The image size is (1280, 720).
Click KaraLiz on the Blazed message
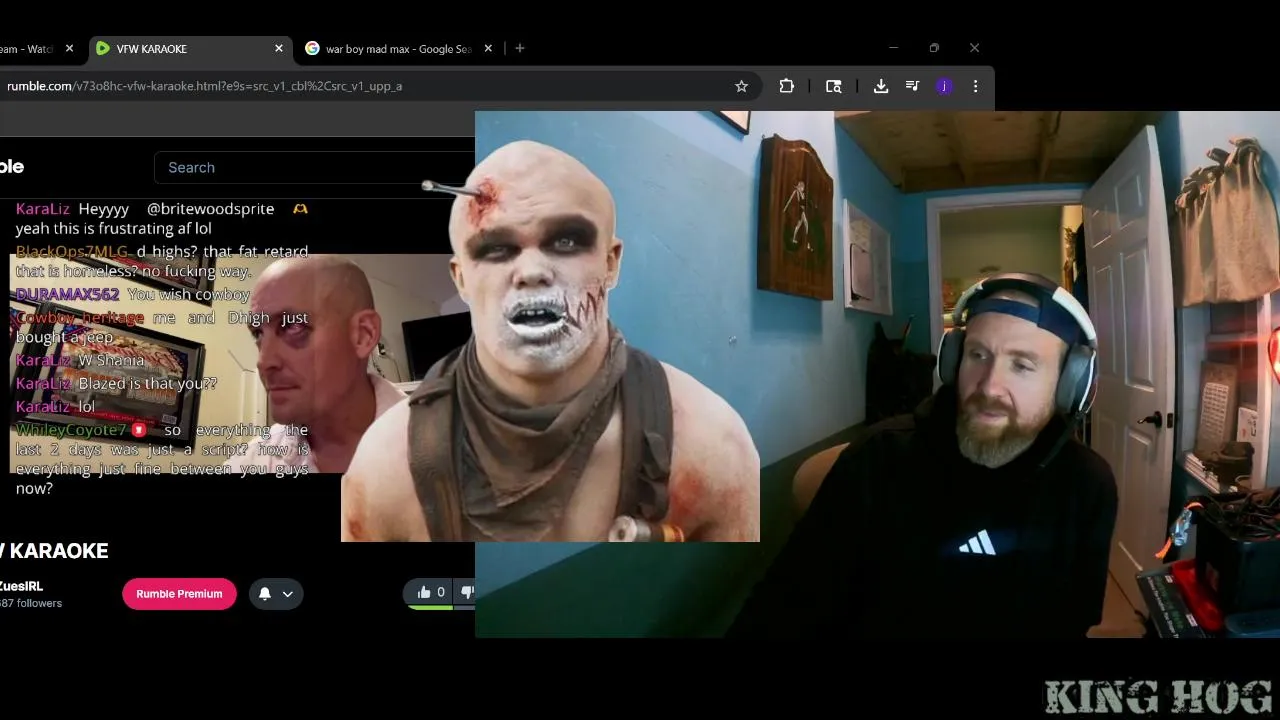[43, 383]
